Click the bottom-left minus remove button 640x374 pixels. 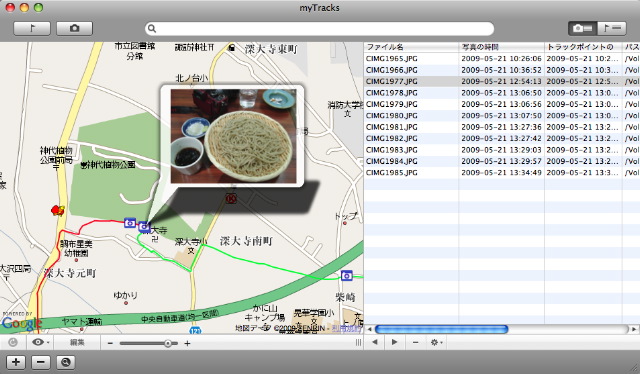[x=40, y=362]
